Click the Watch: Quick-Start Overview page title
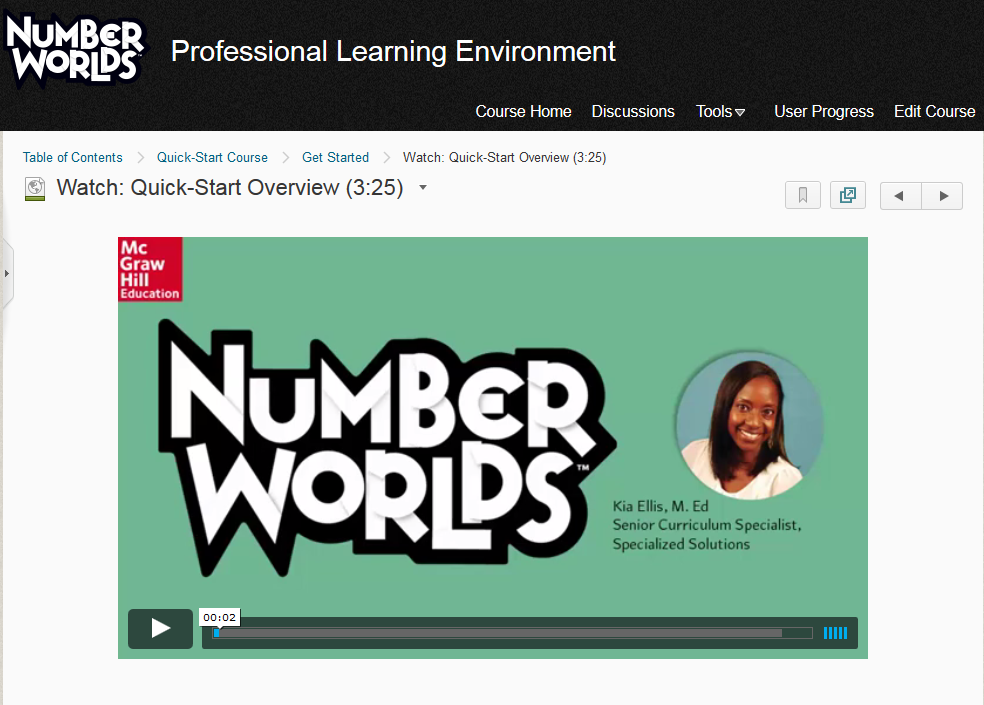Screen dimensions: 984x705 pyautogui.click(x=230, y=188)
